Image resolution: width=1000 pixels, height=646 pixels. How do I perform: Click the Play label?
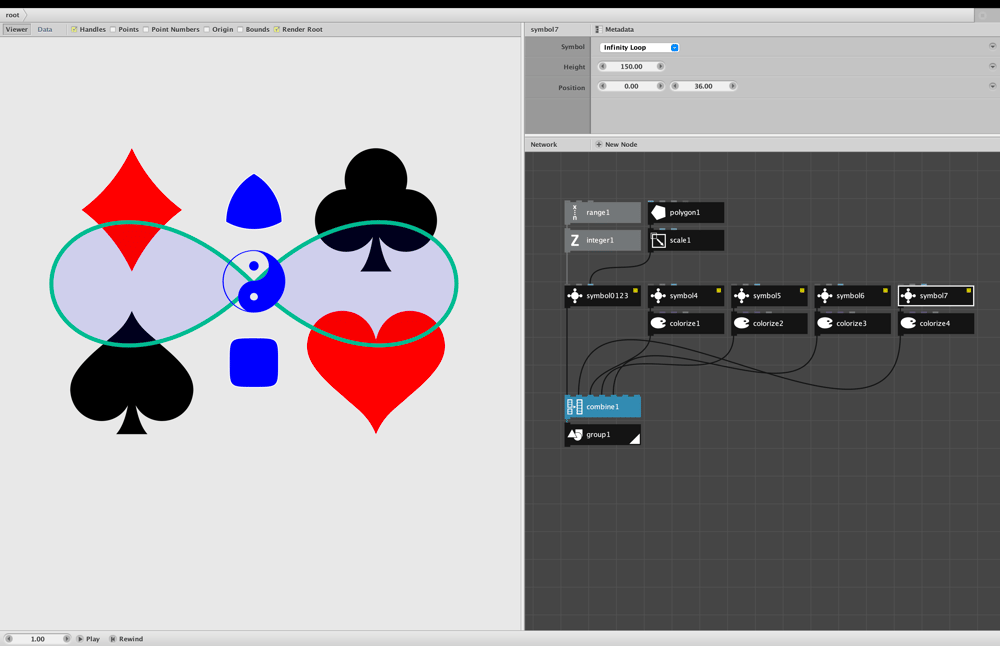pos(93,639)
